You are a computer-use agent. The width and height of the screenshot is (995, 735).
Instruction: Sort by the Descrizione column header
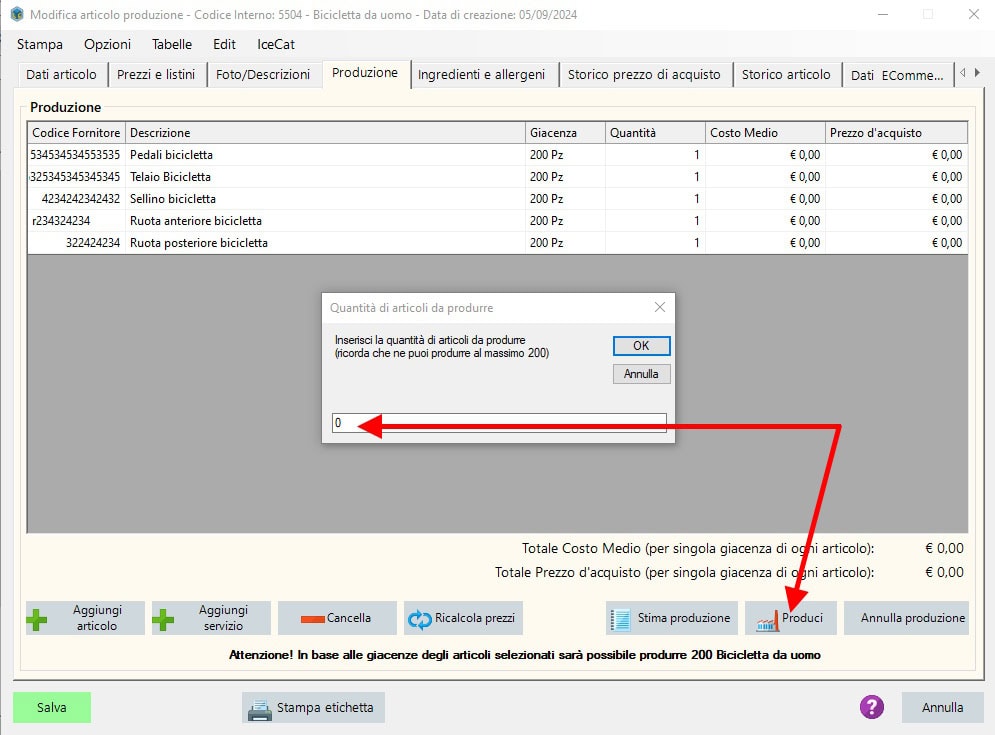tap(326, 133)
